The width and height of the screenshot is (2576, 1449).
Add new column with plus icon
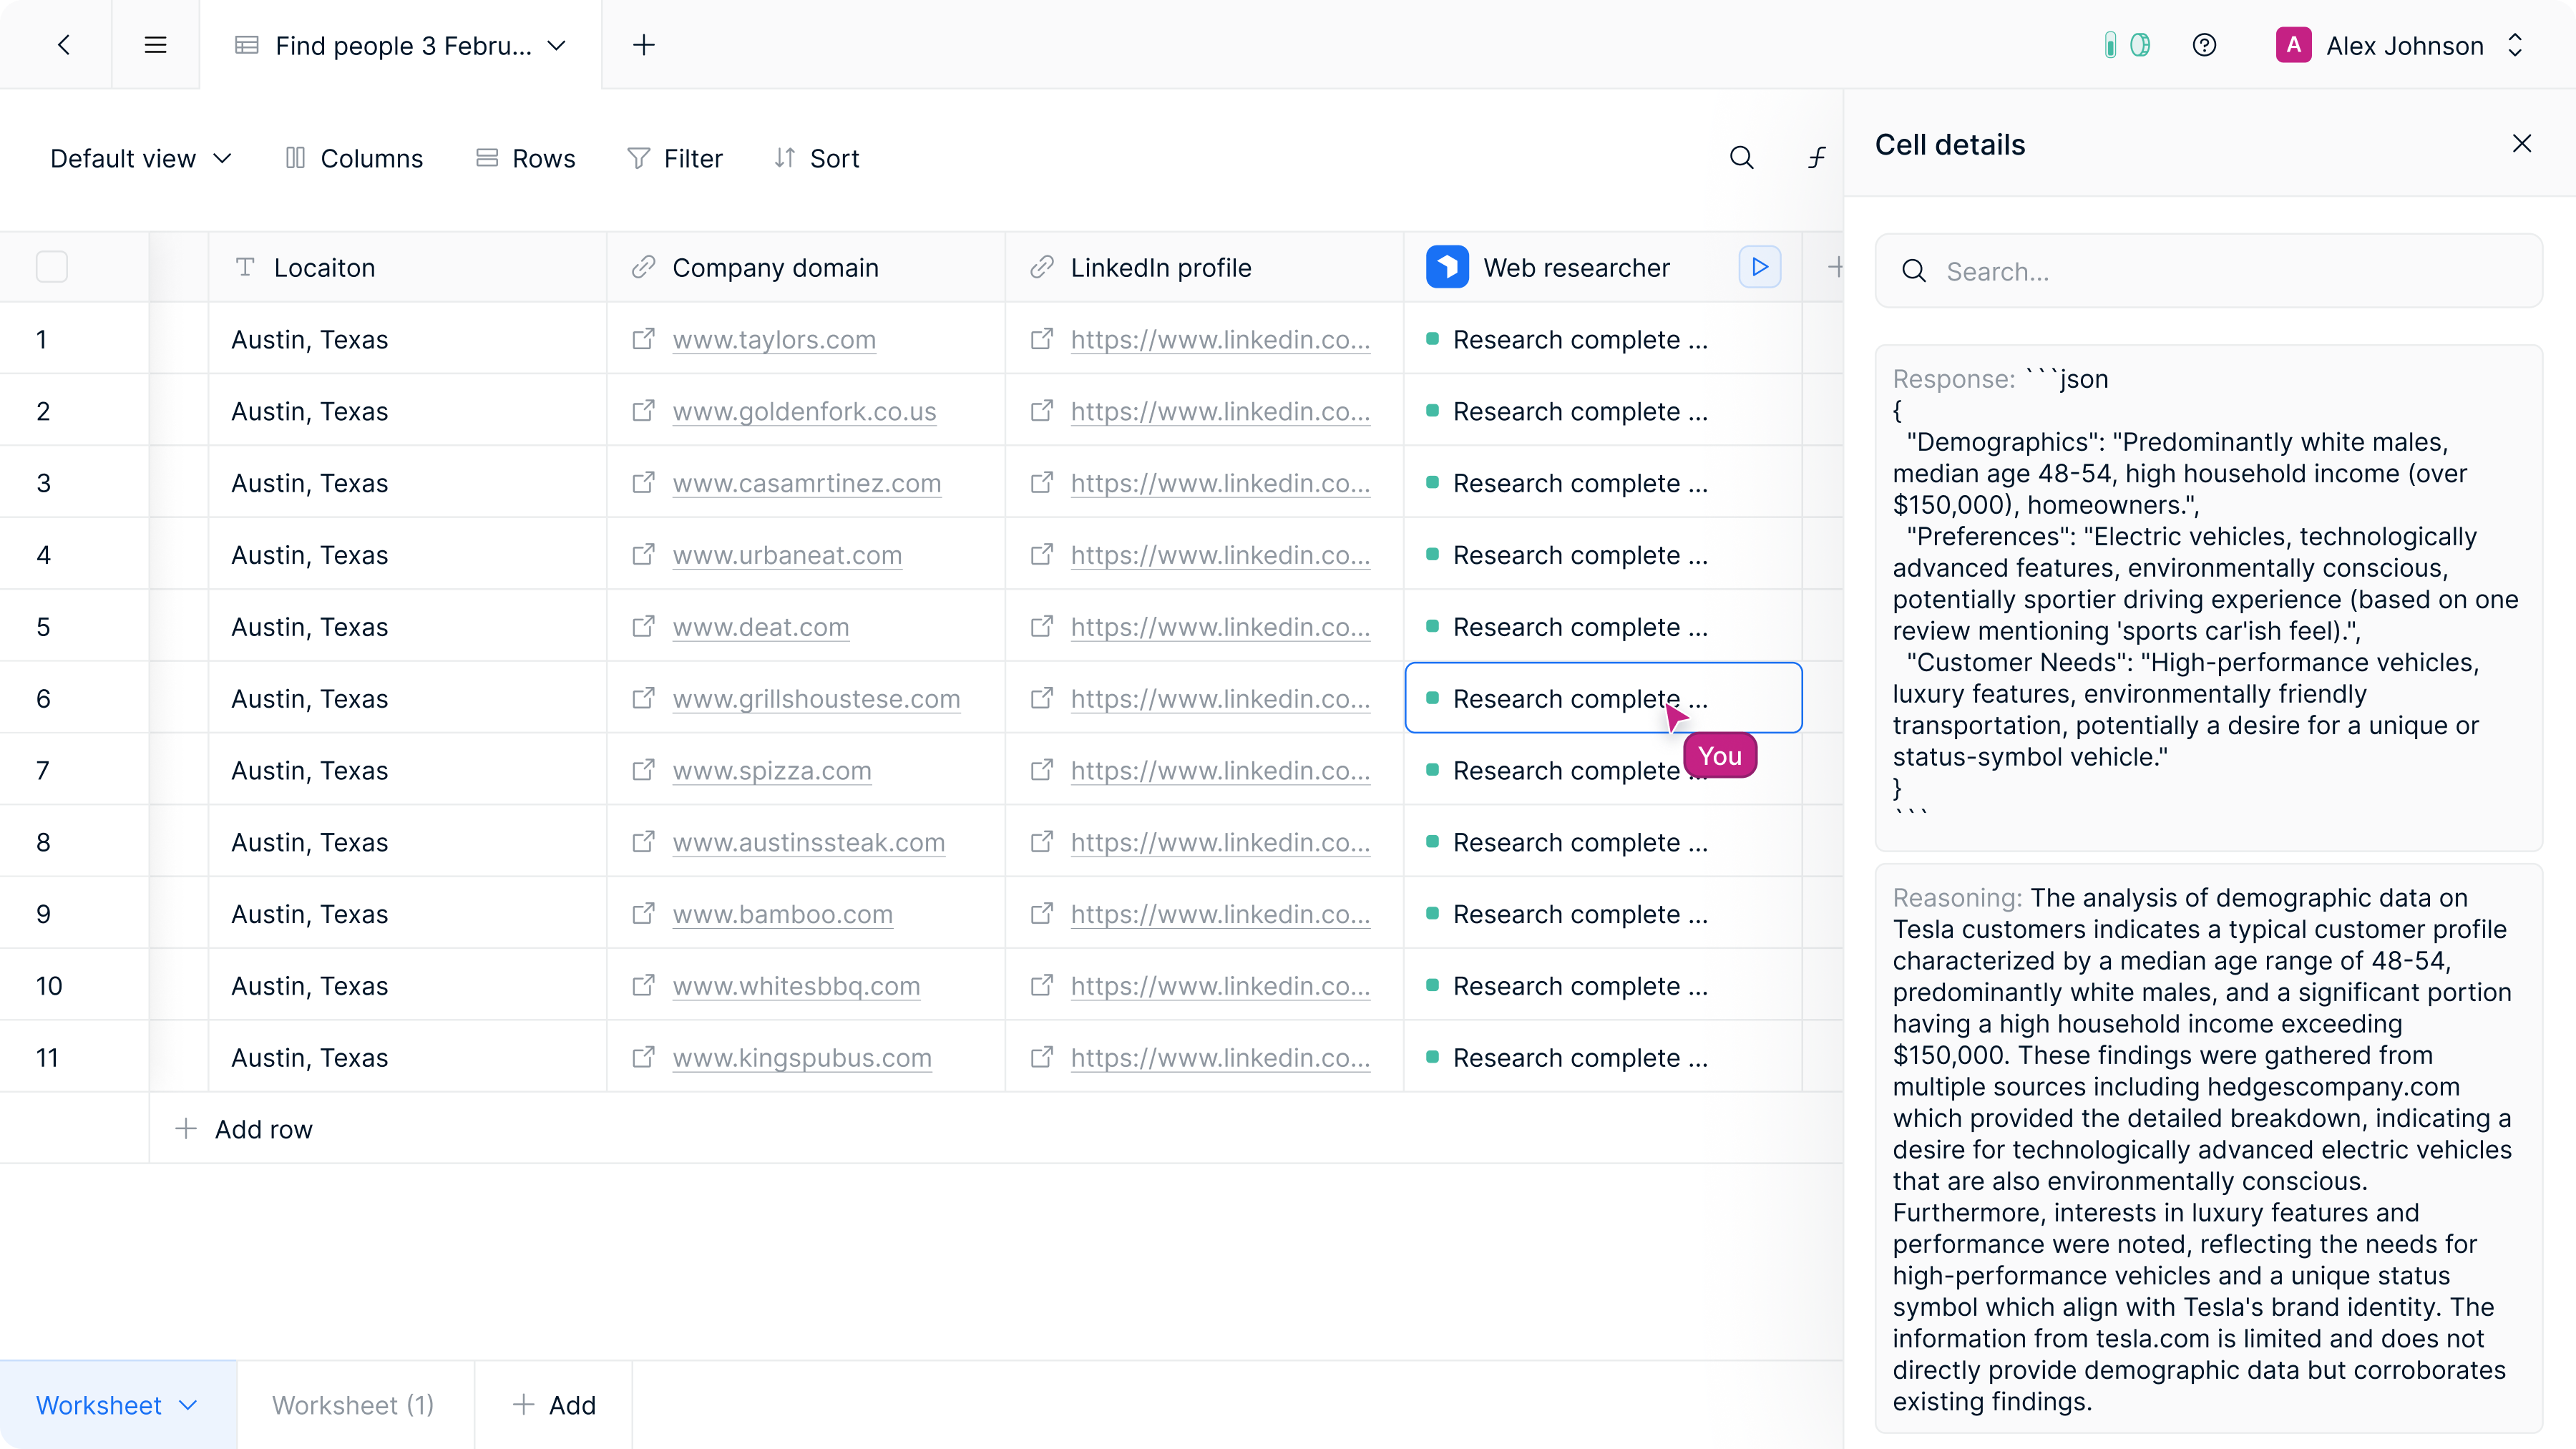pos(1834,267)
